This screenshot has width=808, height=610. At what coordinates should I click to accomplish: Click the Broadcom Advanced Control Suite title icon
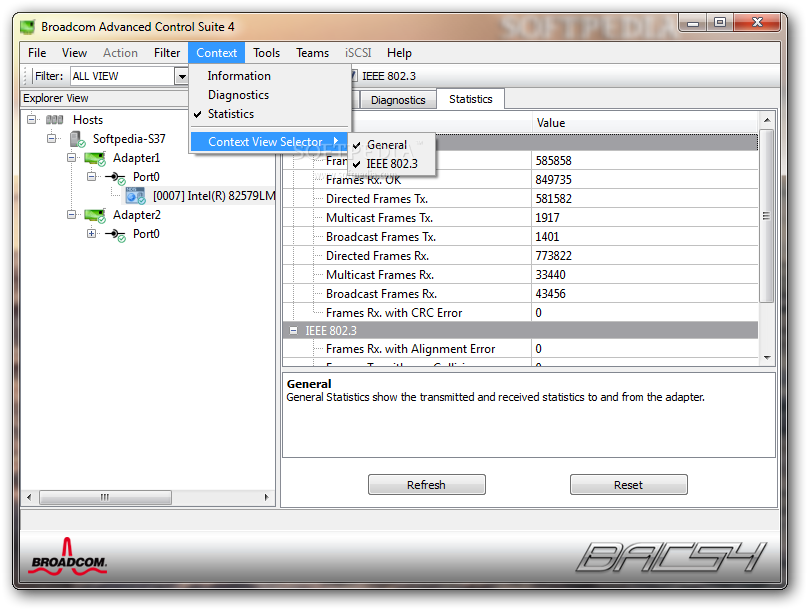pos(28,26)
